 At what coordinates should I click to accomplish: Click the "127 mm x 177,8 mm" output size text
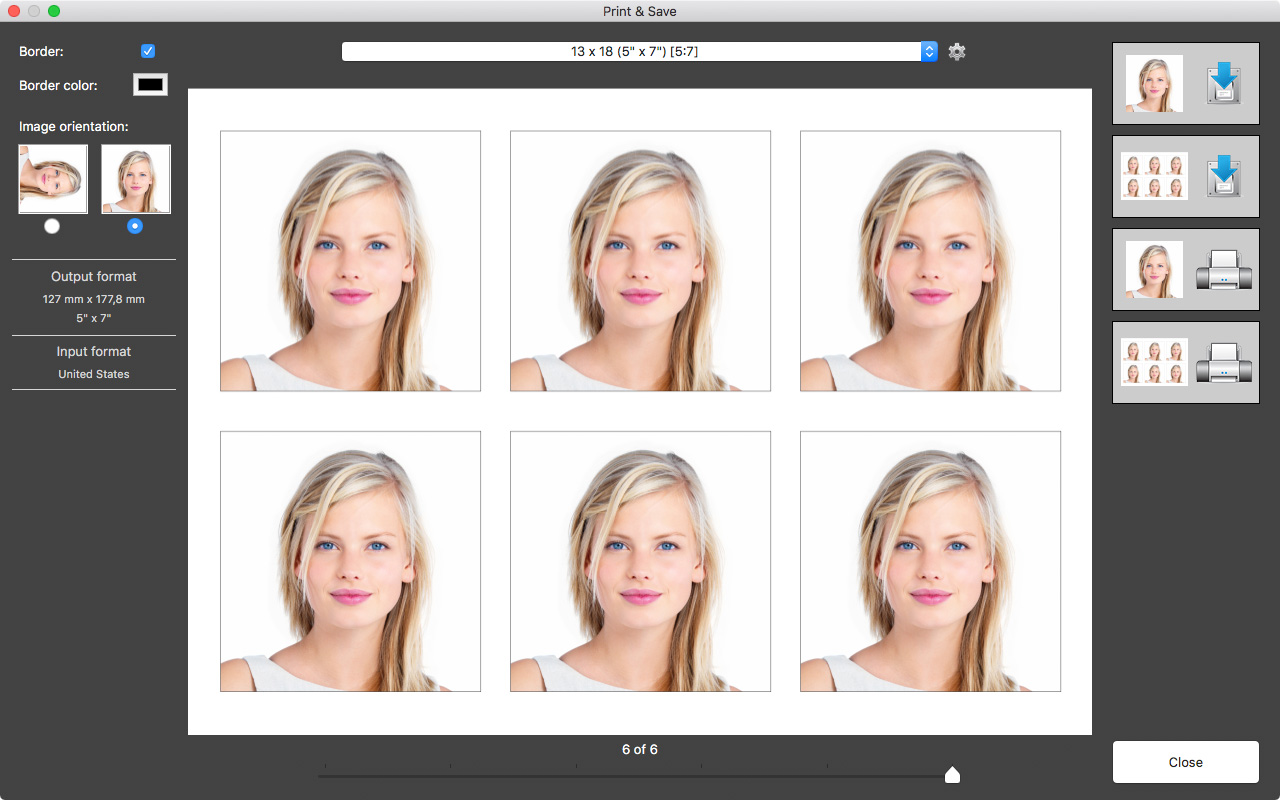click(94, 299)
